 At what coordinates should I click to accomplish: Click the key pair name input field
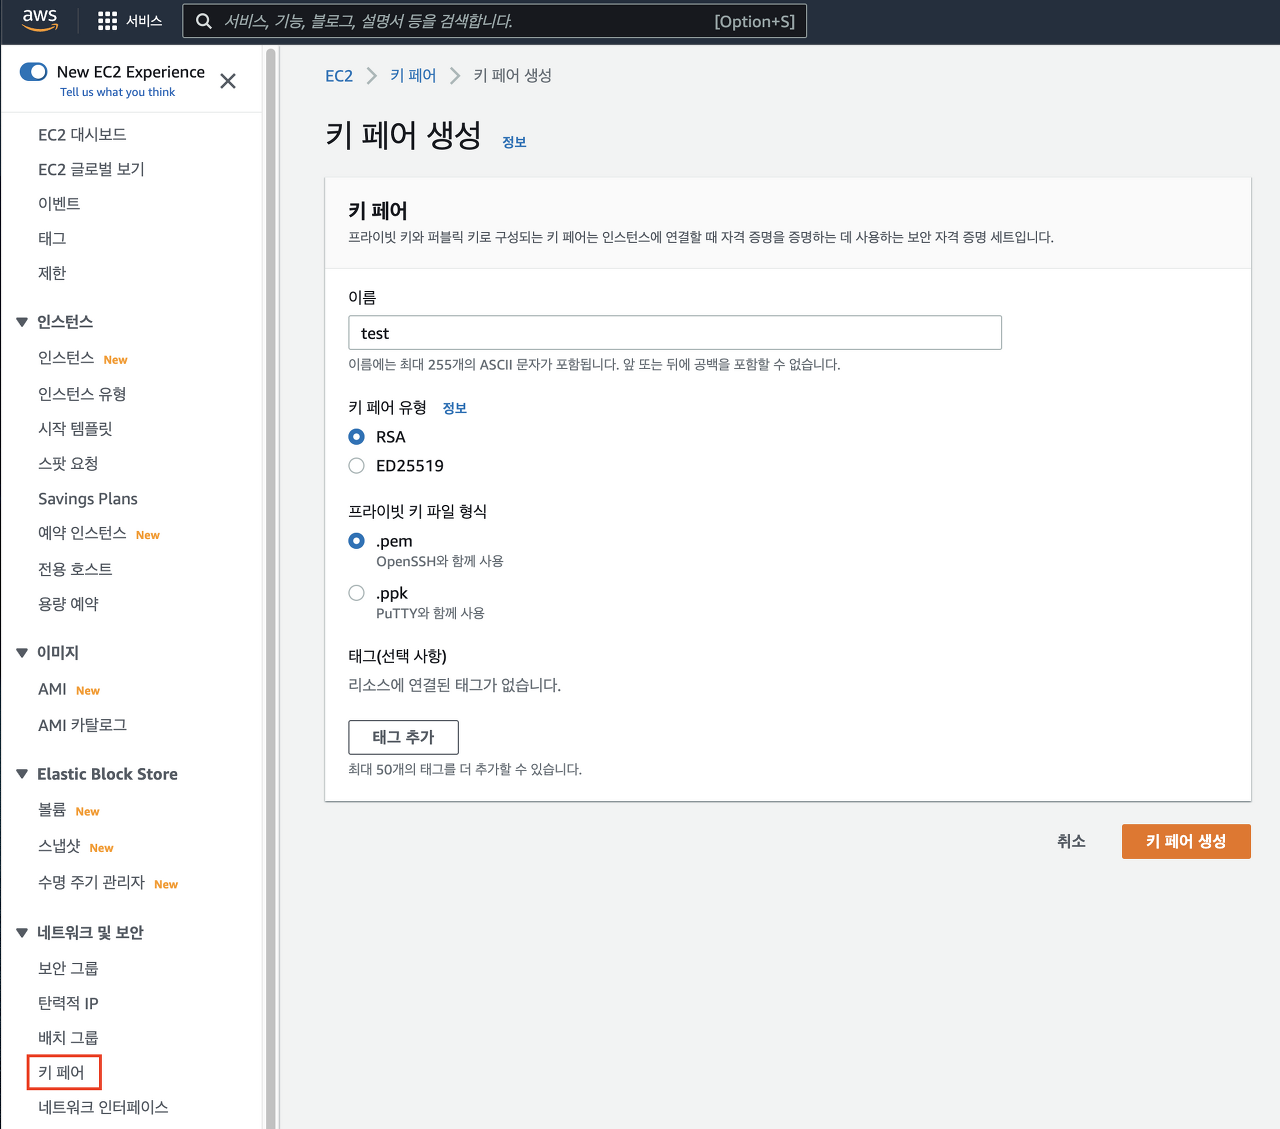pos(675,333)
